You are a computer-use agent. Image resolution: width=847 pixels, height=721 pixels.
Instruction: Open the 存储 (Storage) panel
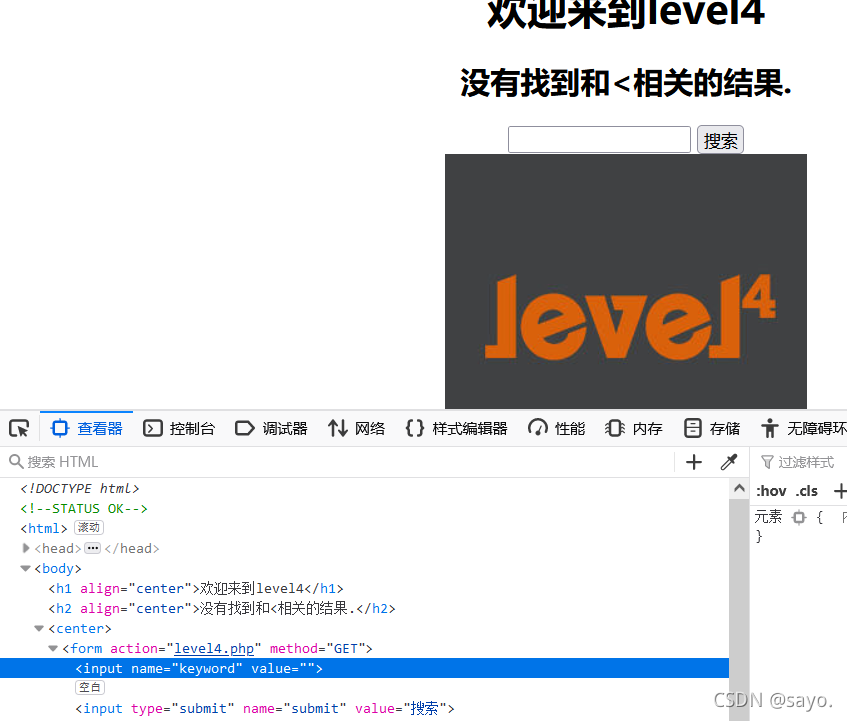pyautogui.click(x=711, y=427)
